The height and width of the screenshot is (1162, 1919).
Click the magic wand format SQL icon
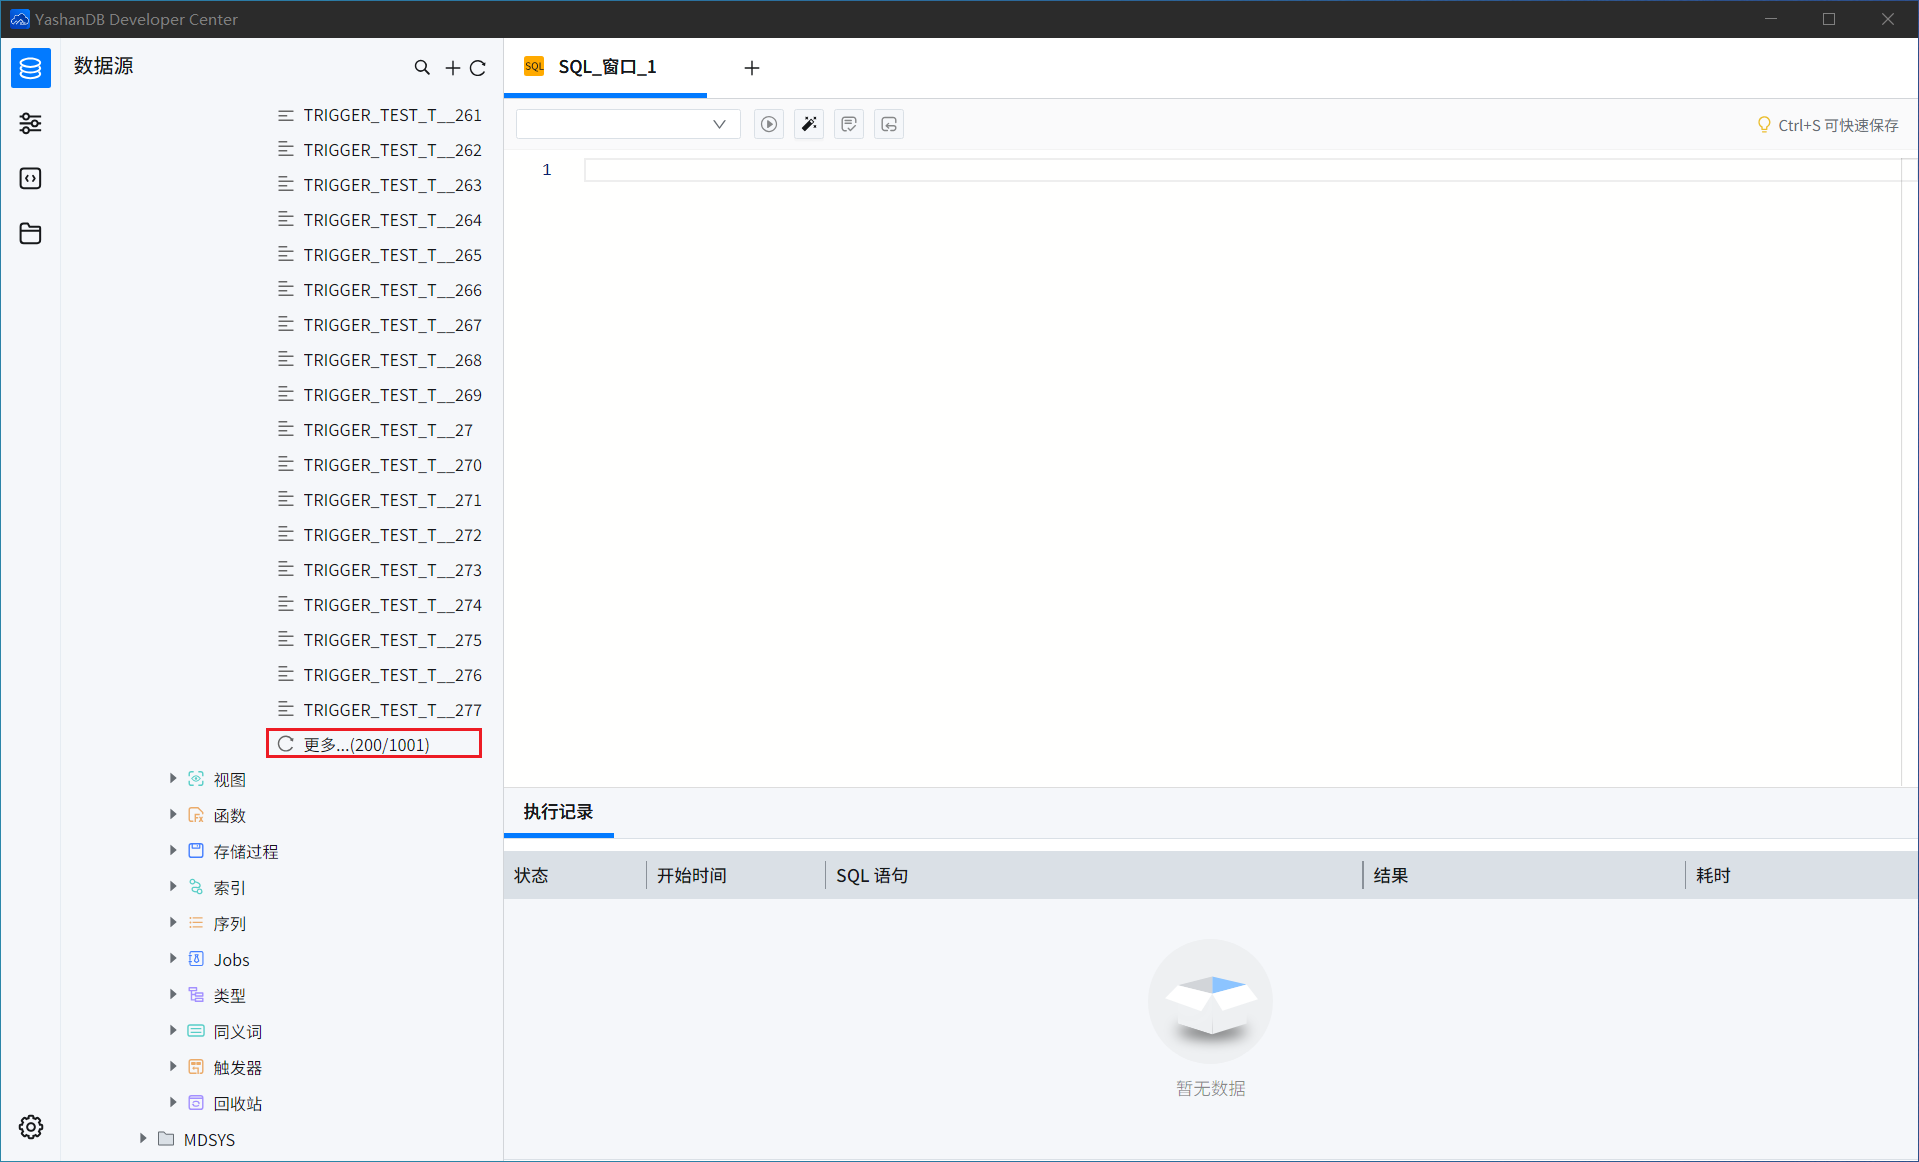[808, 124]
